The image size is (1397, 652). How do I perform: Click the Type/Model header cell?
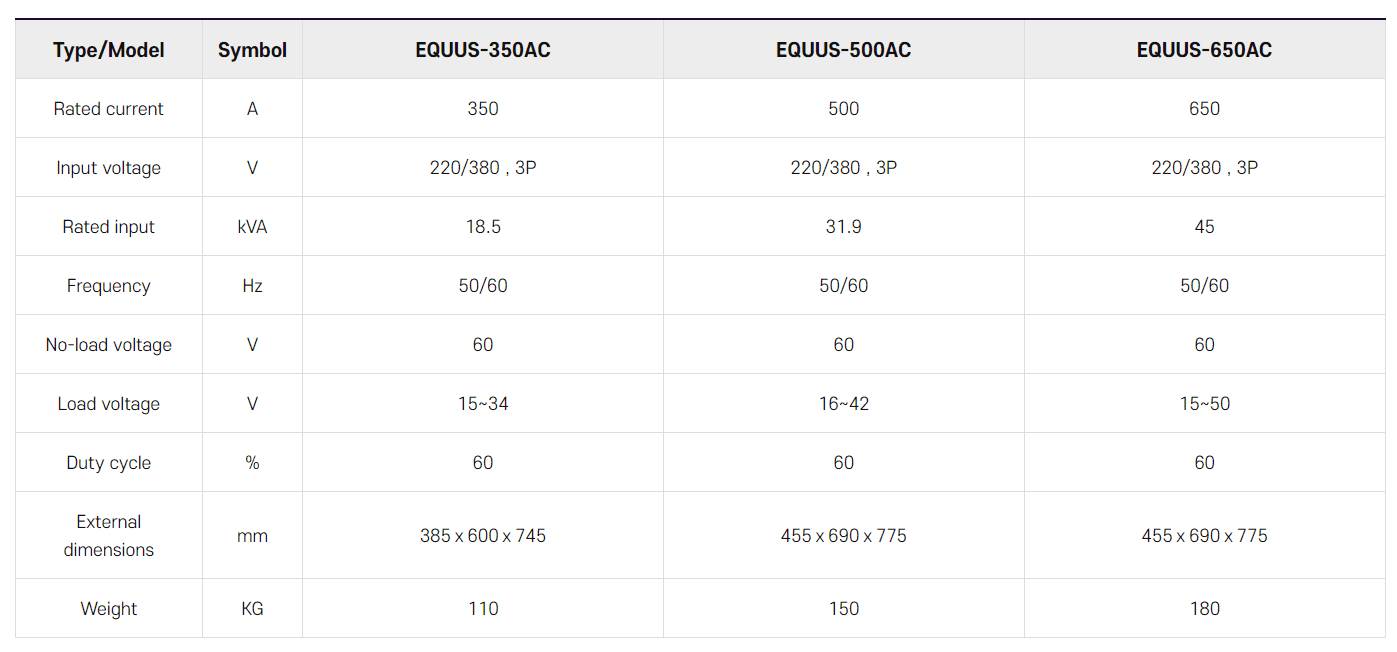[109, 50]
